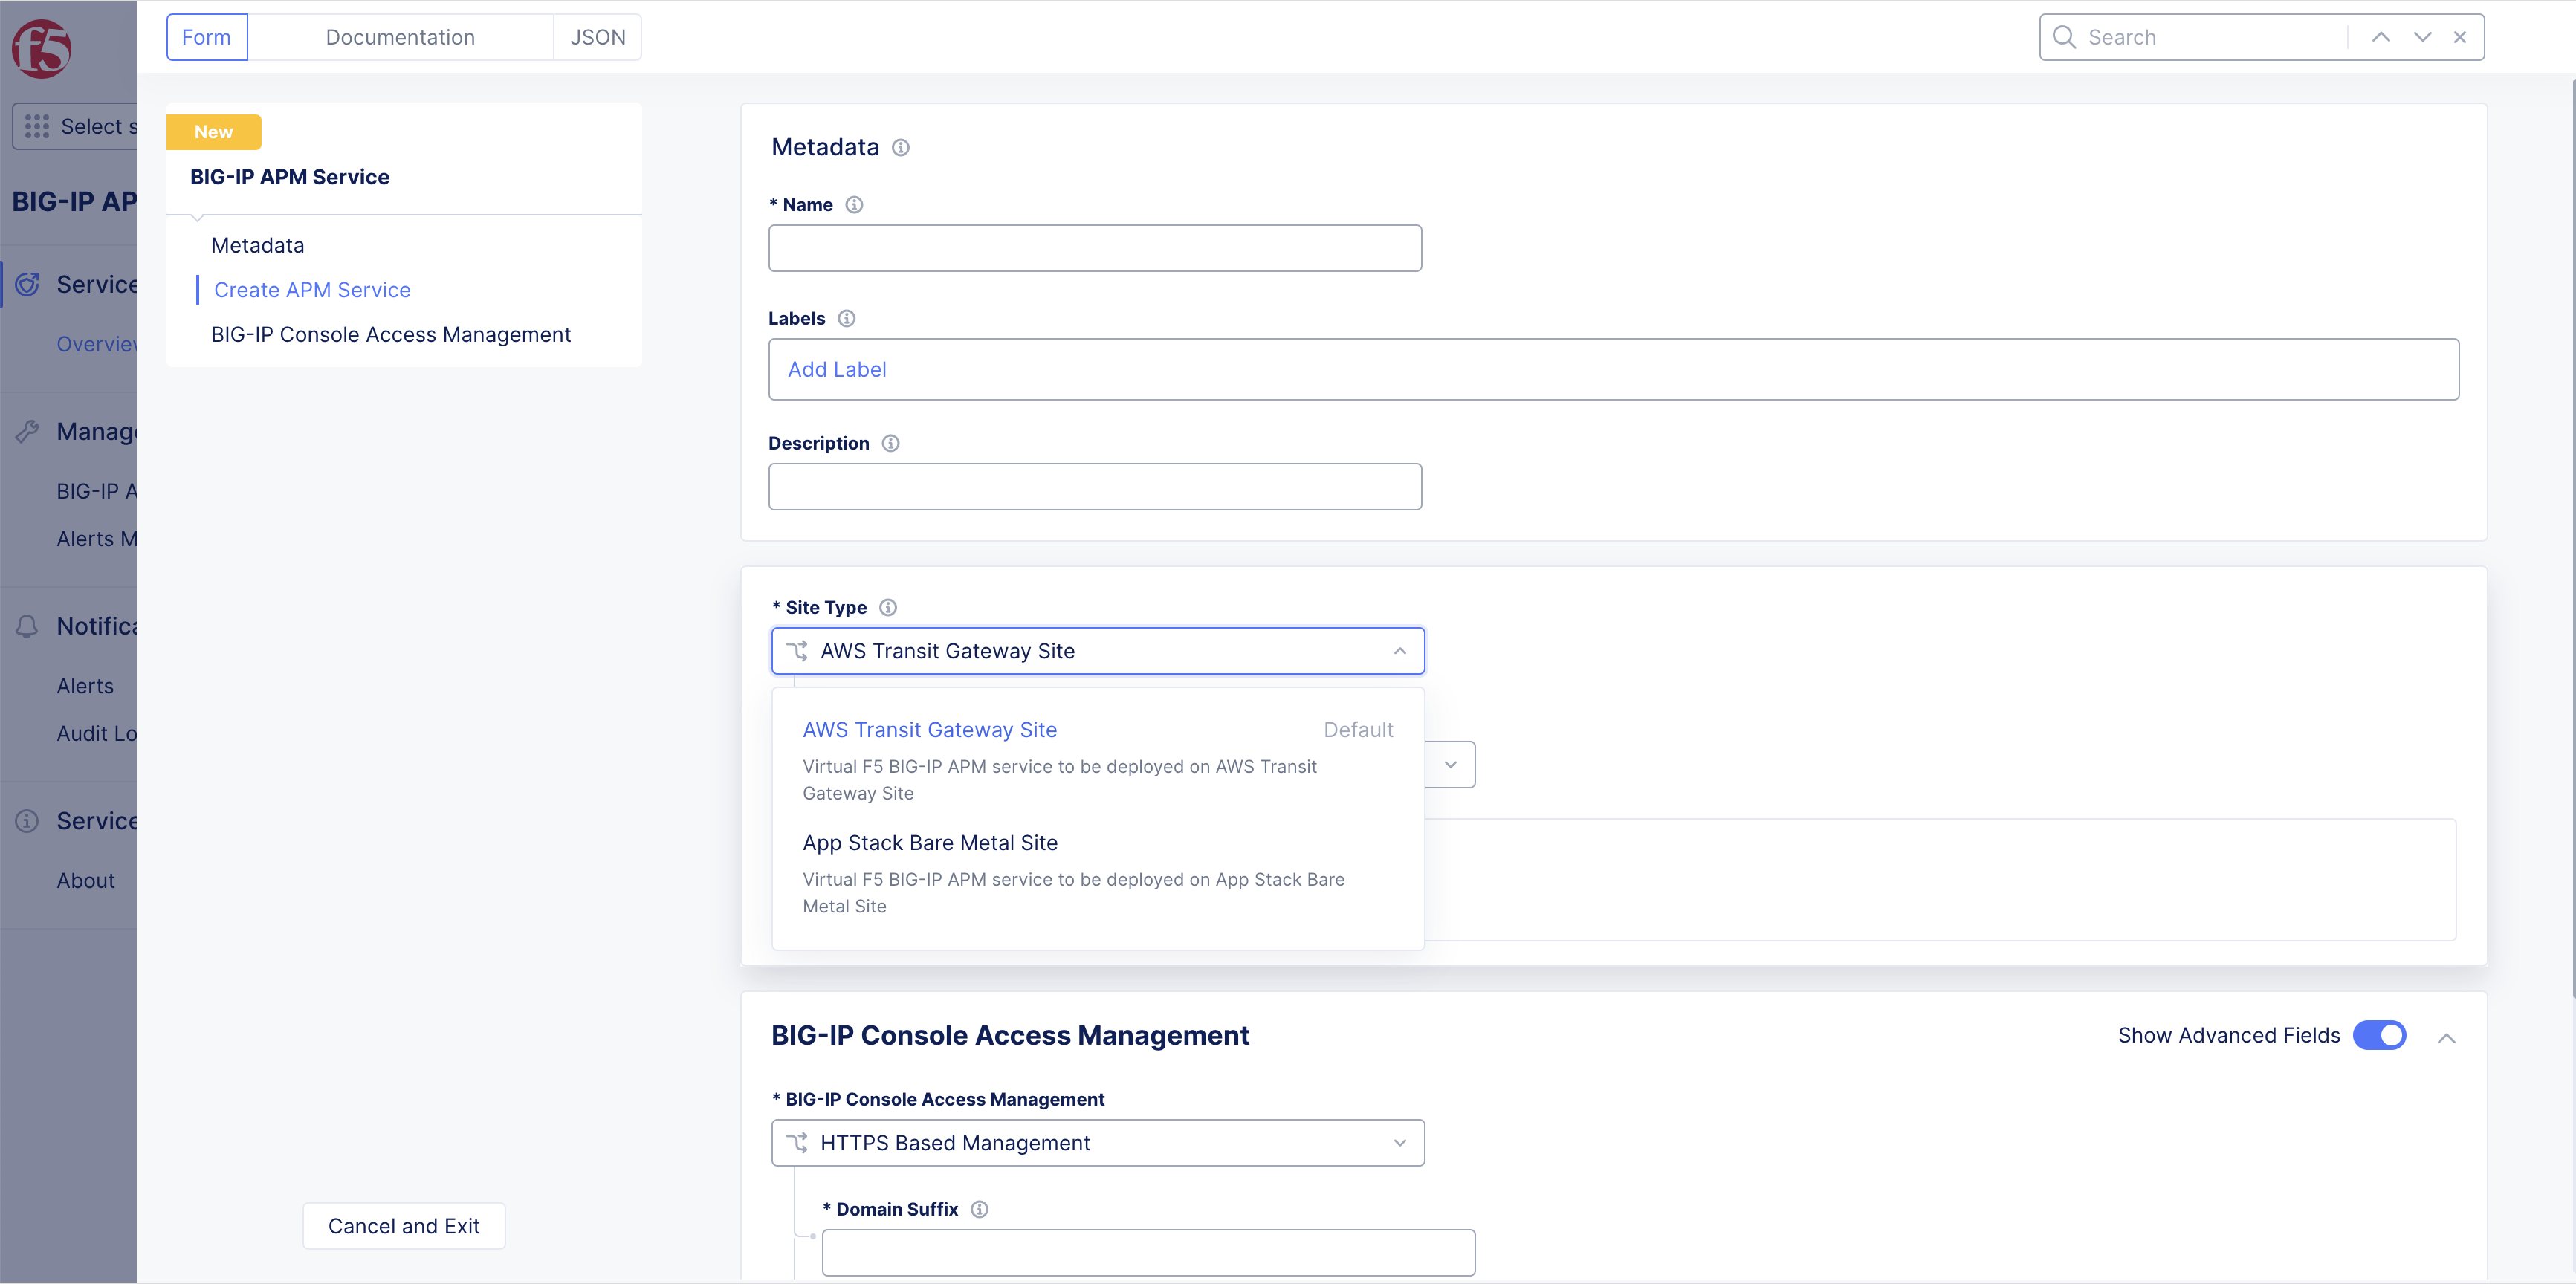
Task: Switch to the JSON tab
Action: [597, 37]
